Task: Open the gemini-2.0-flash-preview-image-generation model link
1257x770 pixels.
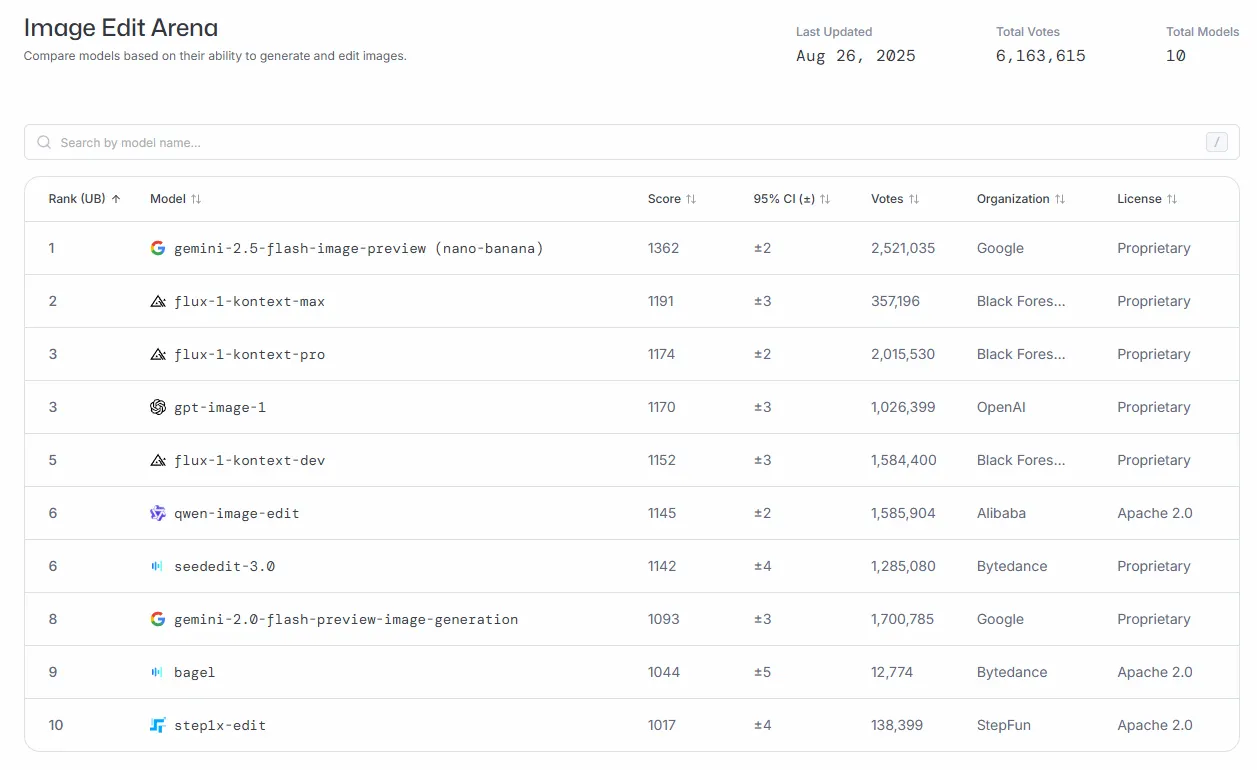Action: tap(346, 619)
